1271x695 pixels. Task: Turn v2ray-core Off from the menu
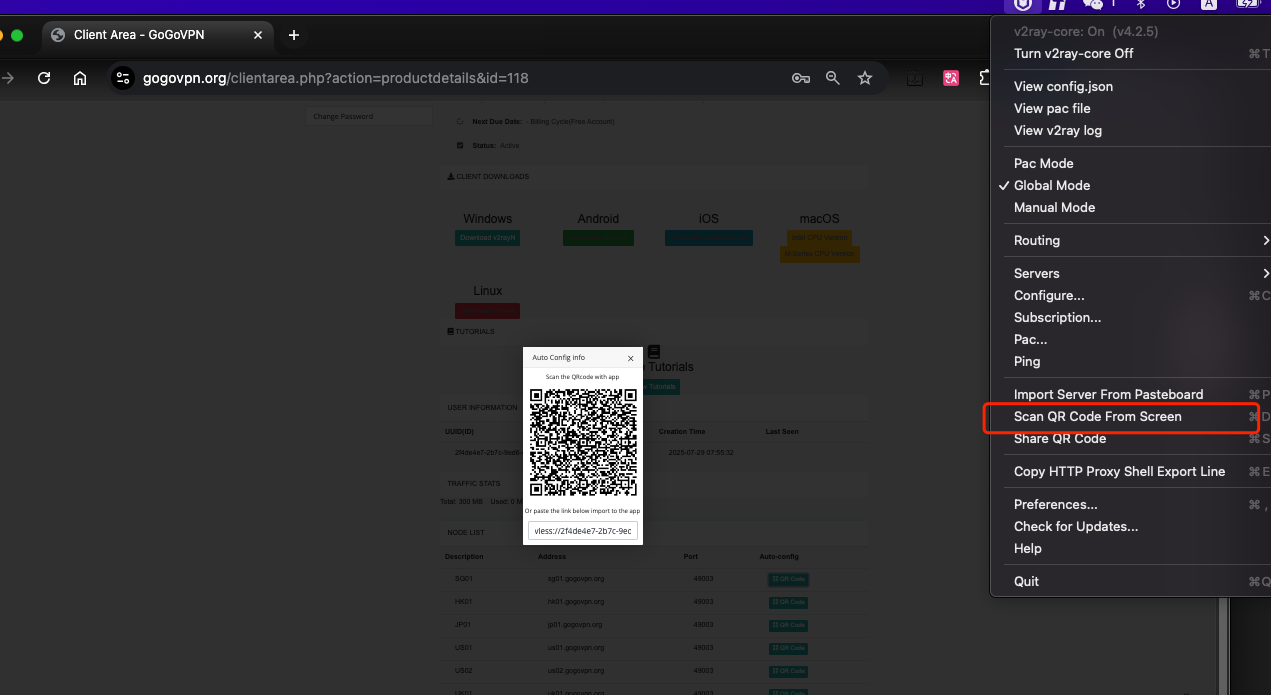click(1074, 54)
